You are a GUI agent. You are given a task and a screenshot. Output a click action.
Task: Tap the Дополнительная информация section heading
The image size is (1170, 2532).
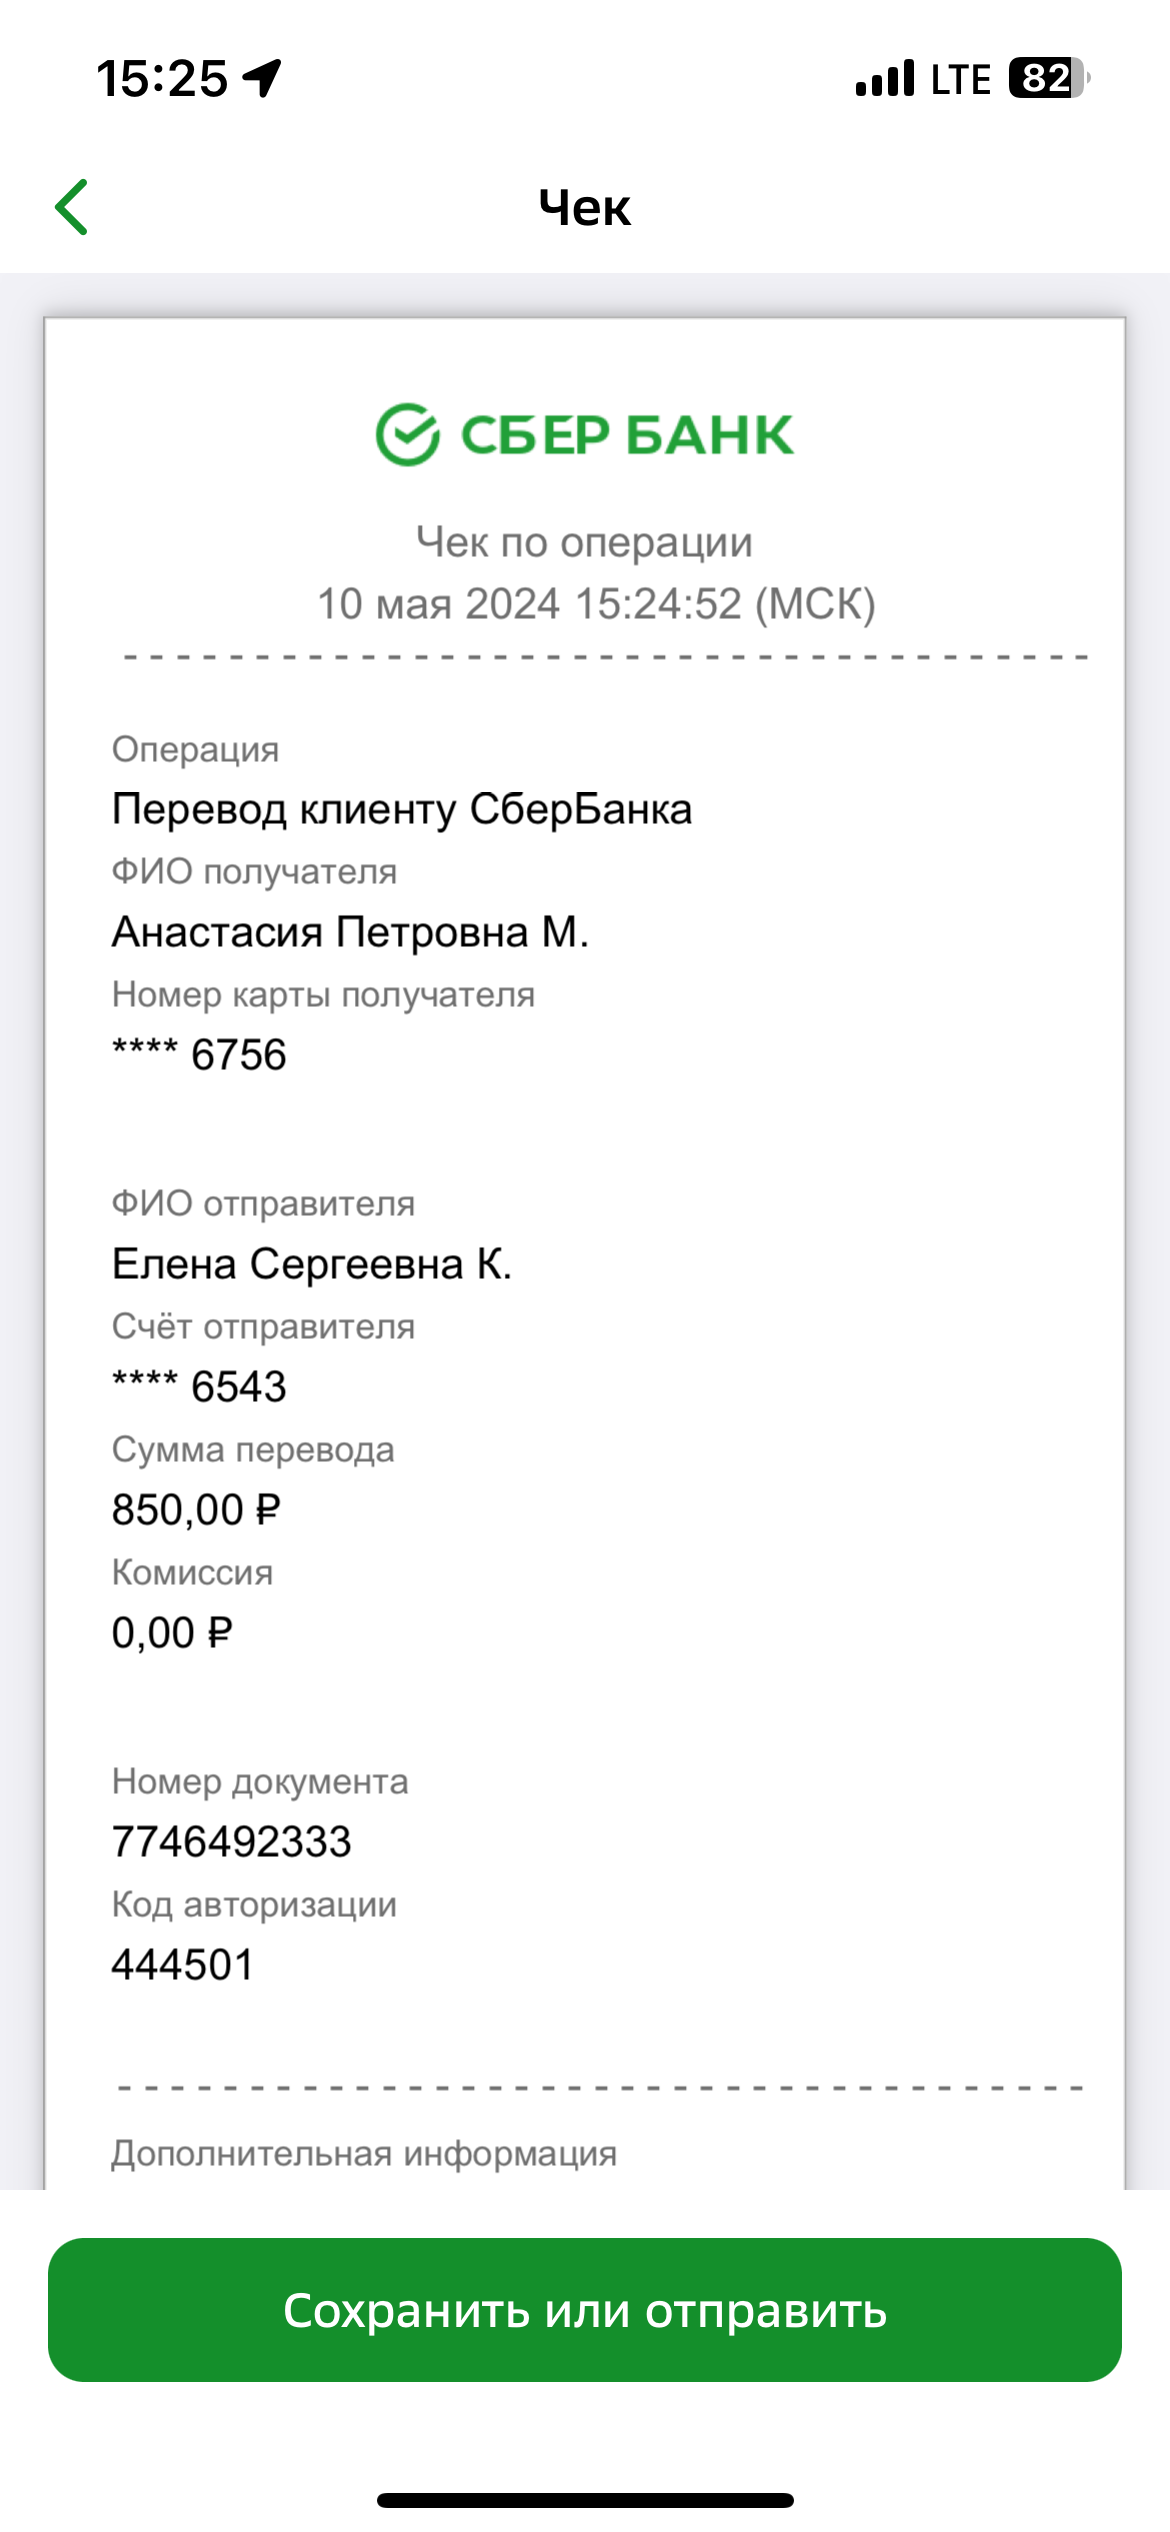[x=364, y=2154]
